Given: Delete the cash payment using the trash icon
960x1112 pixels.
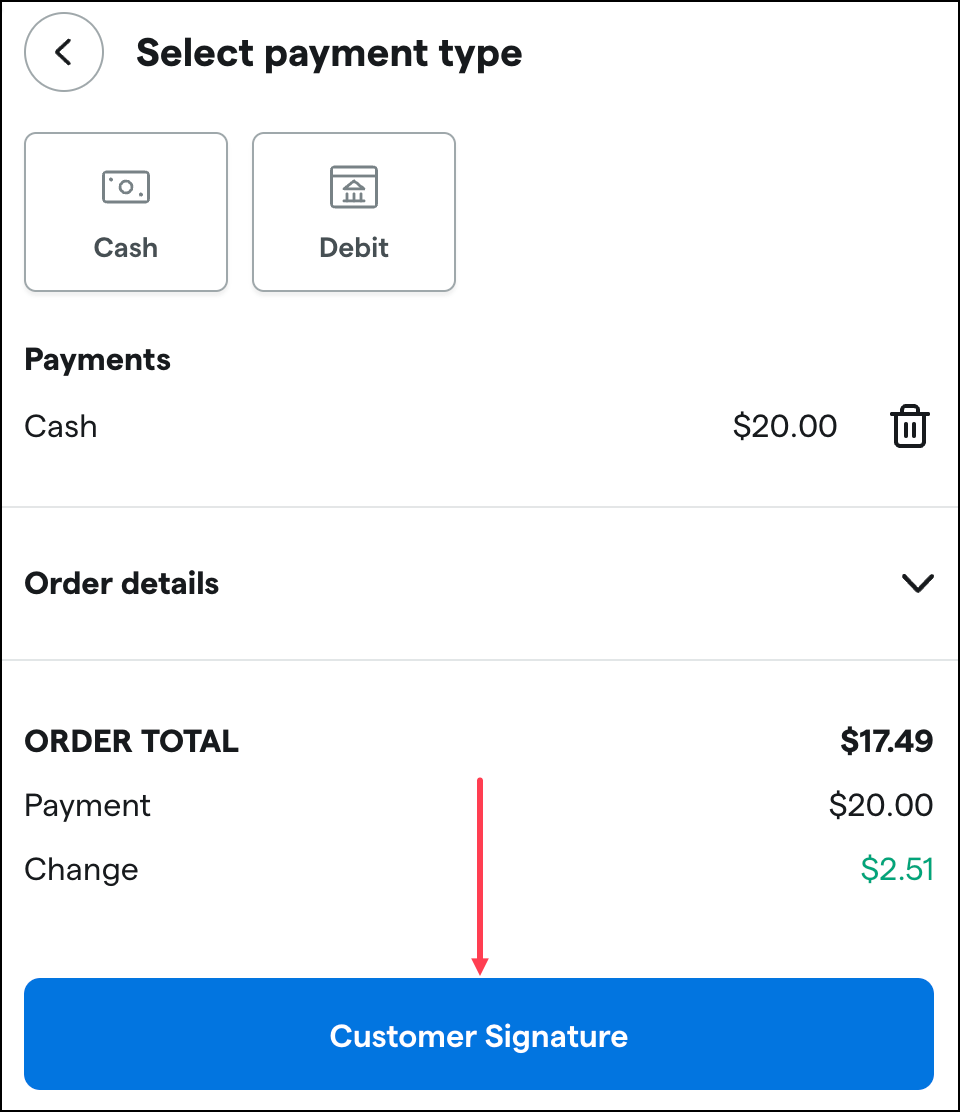Looking at the screenshot, I should [x=909, y=427].
